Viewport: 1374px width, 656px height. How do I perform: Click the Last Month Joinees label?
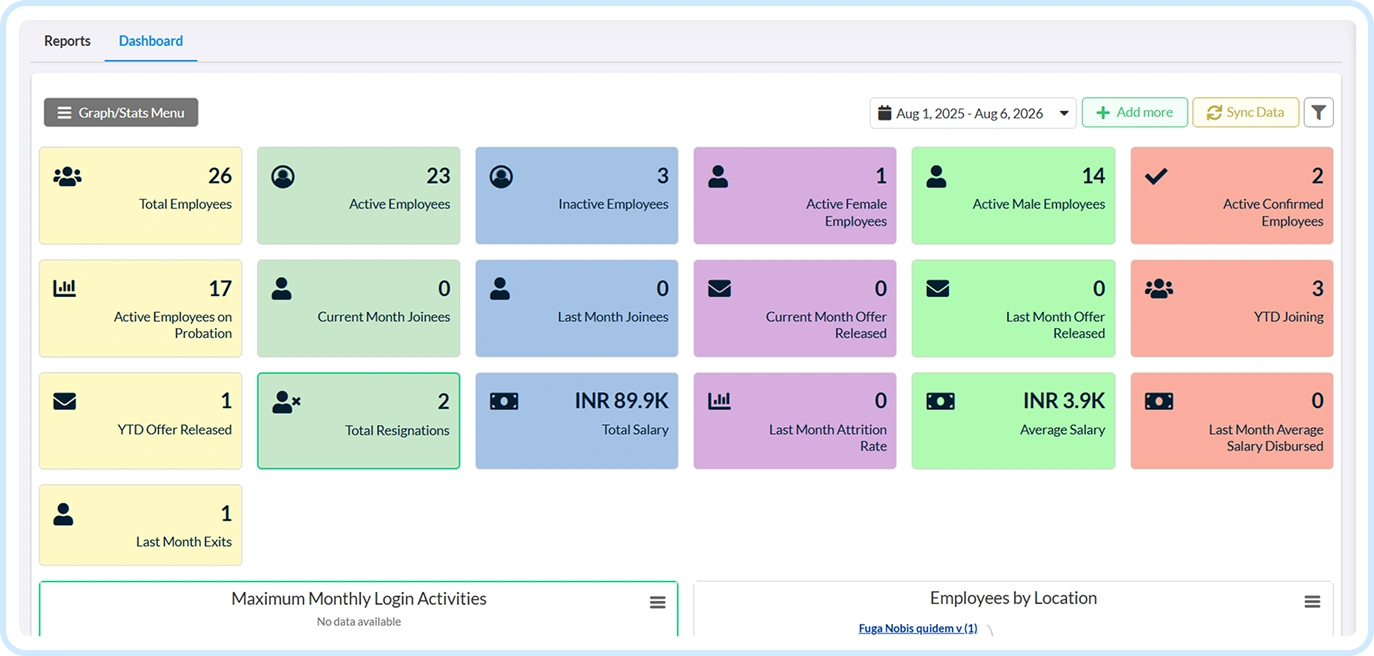(613, 317)
